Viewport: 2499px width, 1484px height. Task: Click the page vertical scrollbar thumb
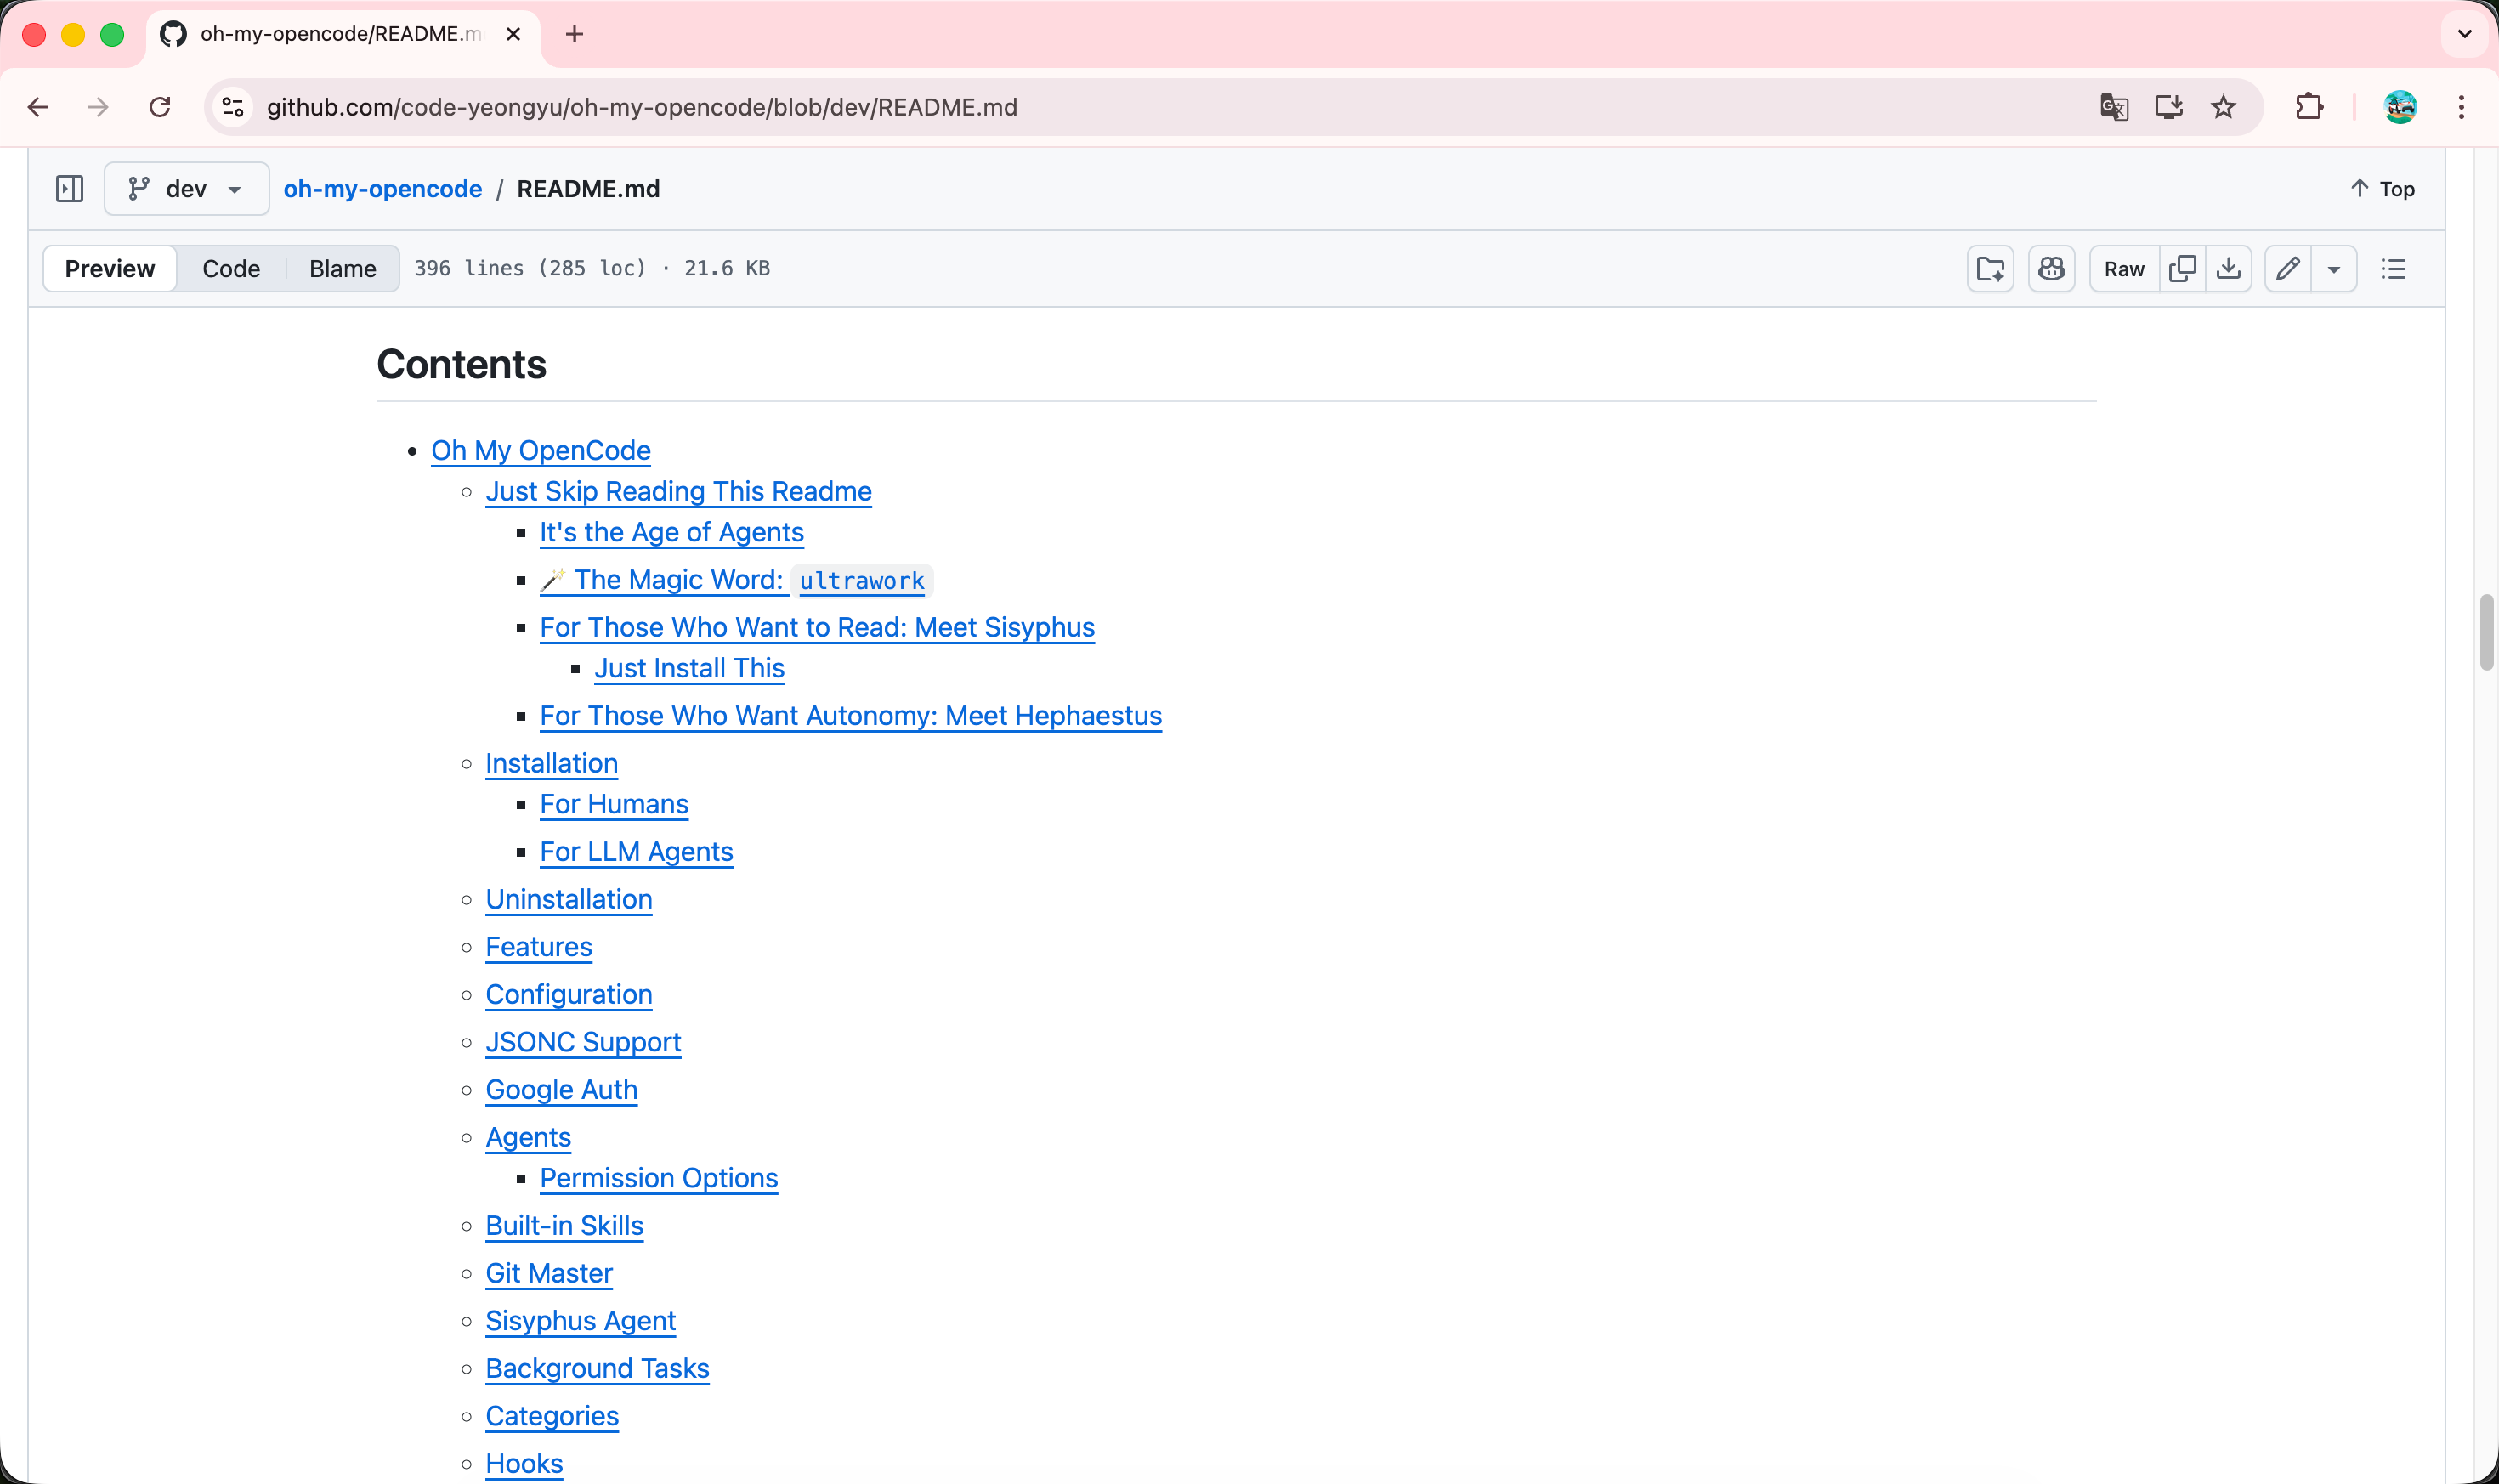pos(2485,632)
